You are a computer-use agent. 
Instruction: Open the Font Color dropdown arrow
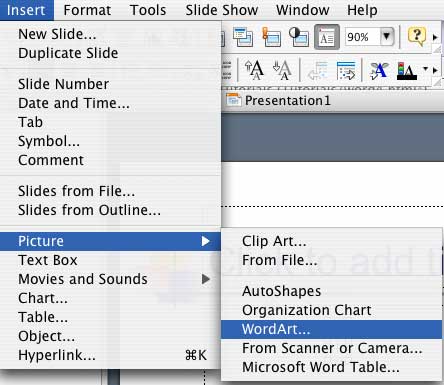[x=425, y=69]
